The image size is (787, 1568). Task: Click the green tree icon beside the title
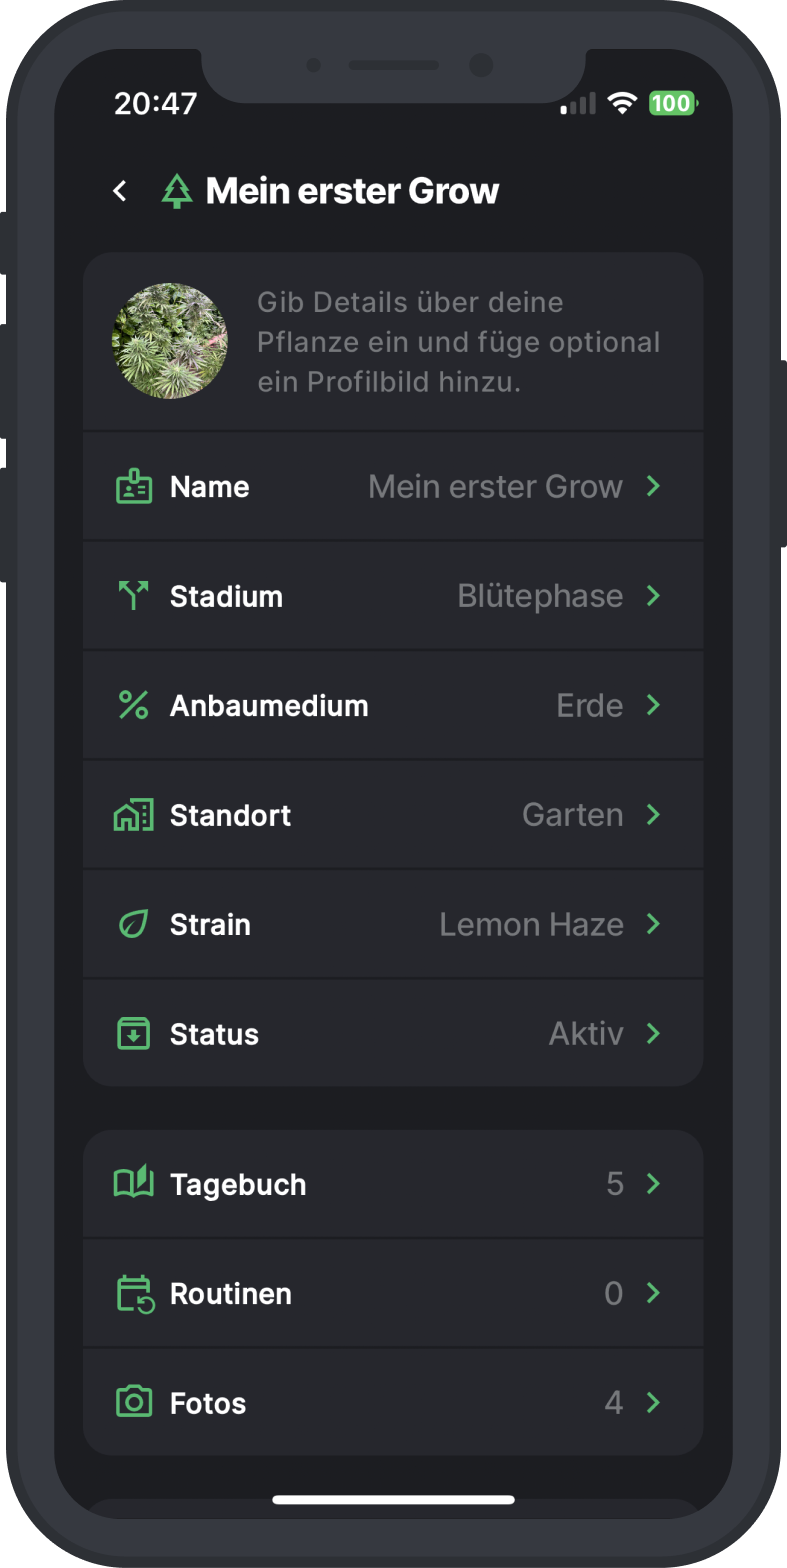(x=177, y=191)
